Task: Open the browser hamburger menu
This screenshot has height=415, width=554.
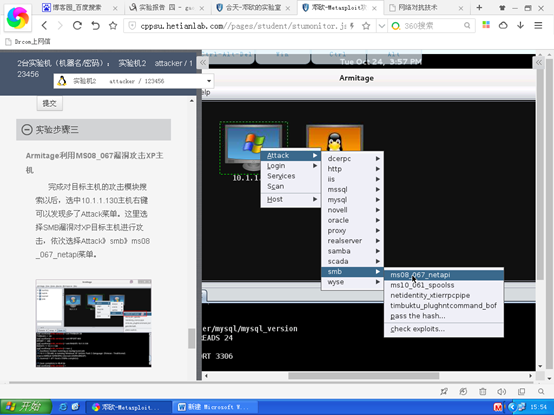Action: 538,25
